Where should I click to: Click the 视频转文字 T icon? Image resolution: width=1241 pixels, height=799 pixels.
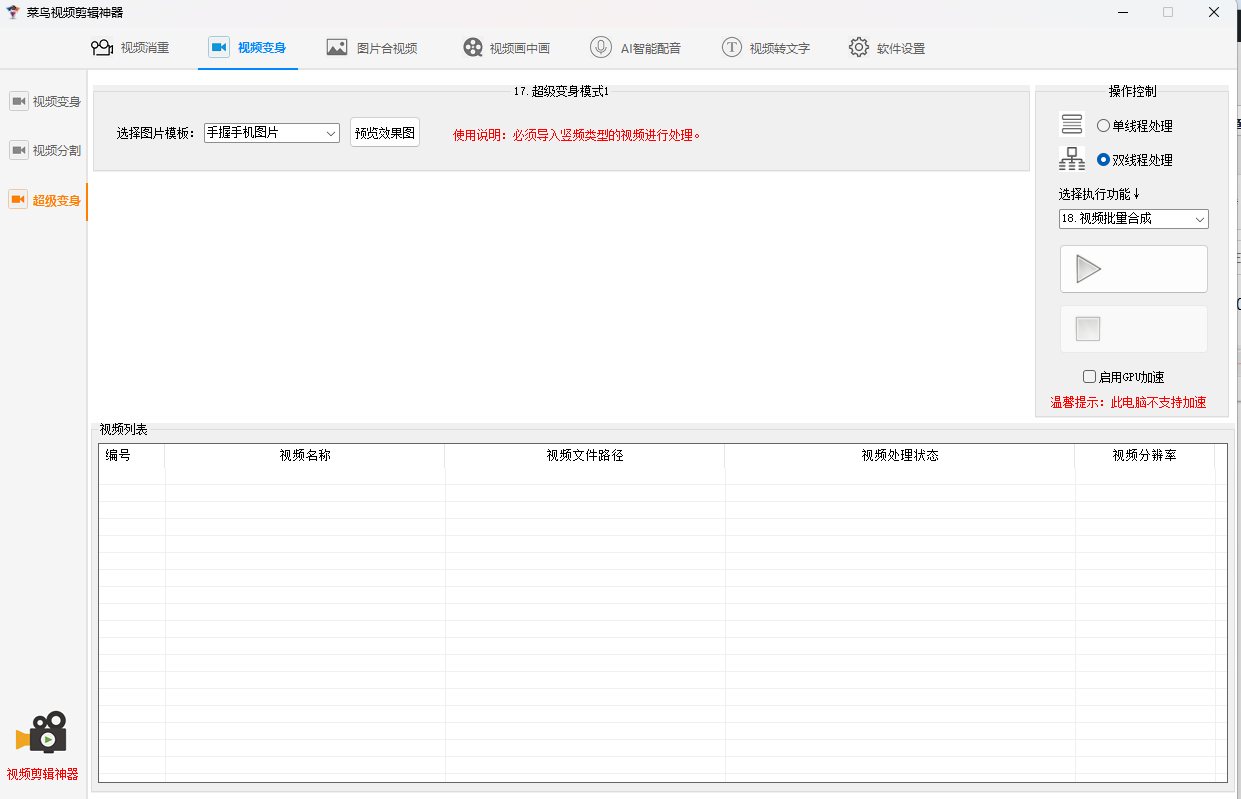click(x=732, y=48)
